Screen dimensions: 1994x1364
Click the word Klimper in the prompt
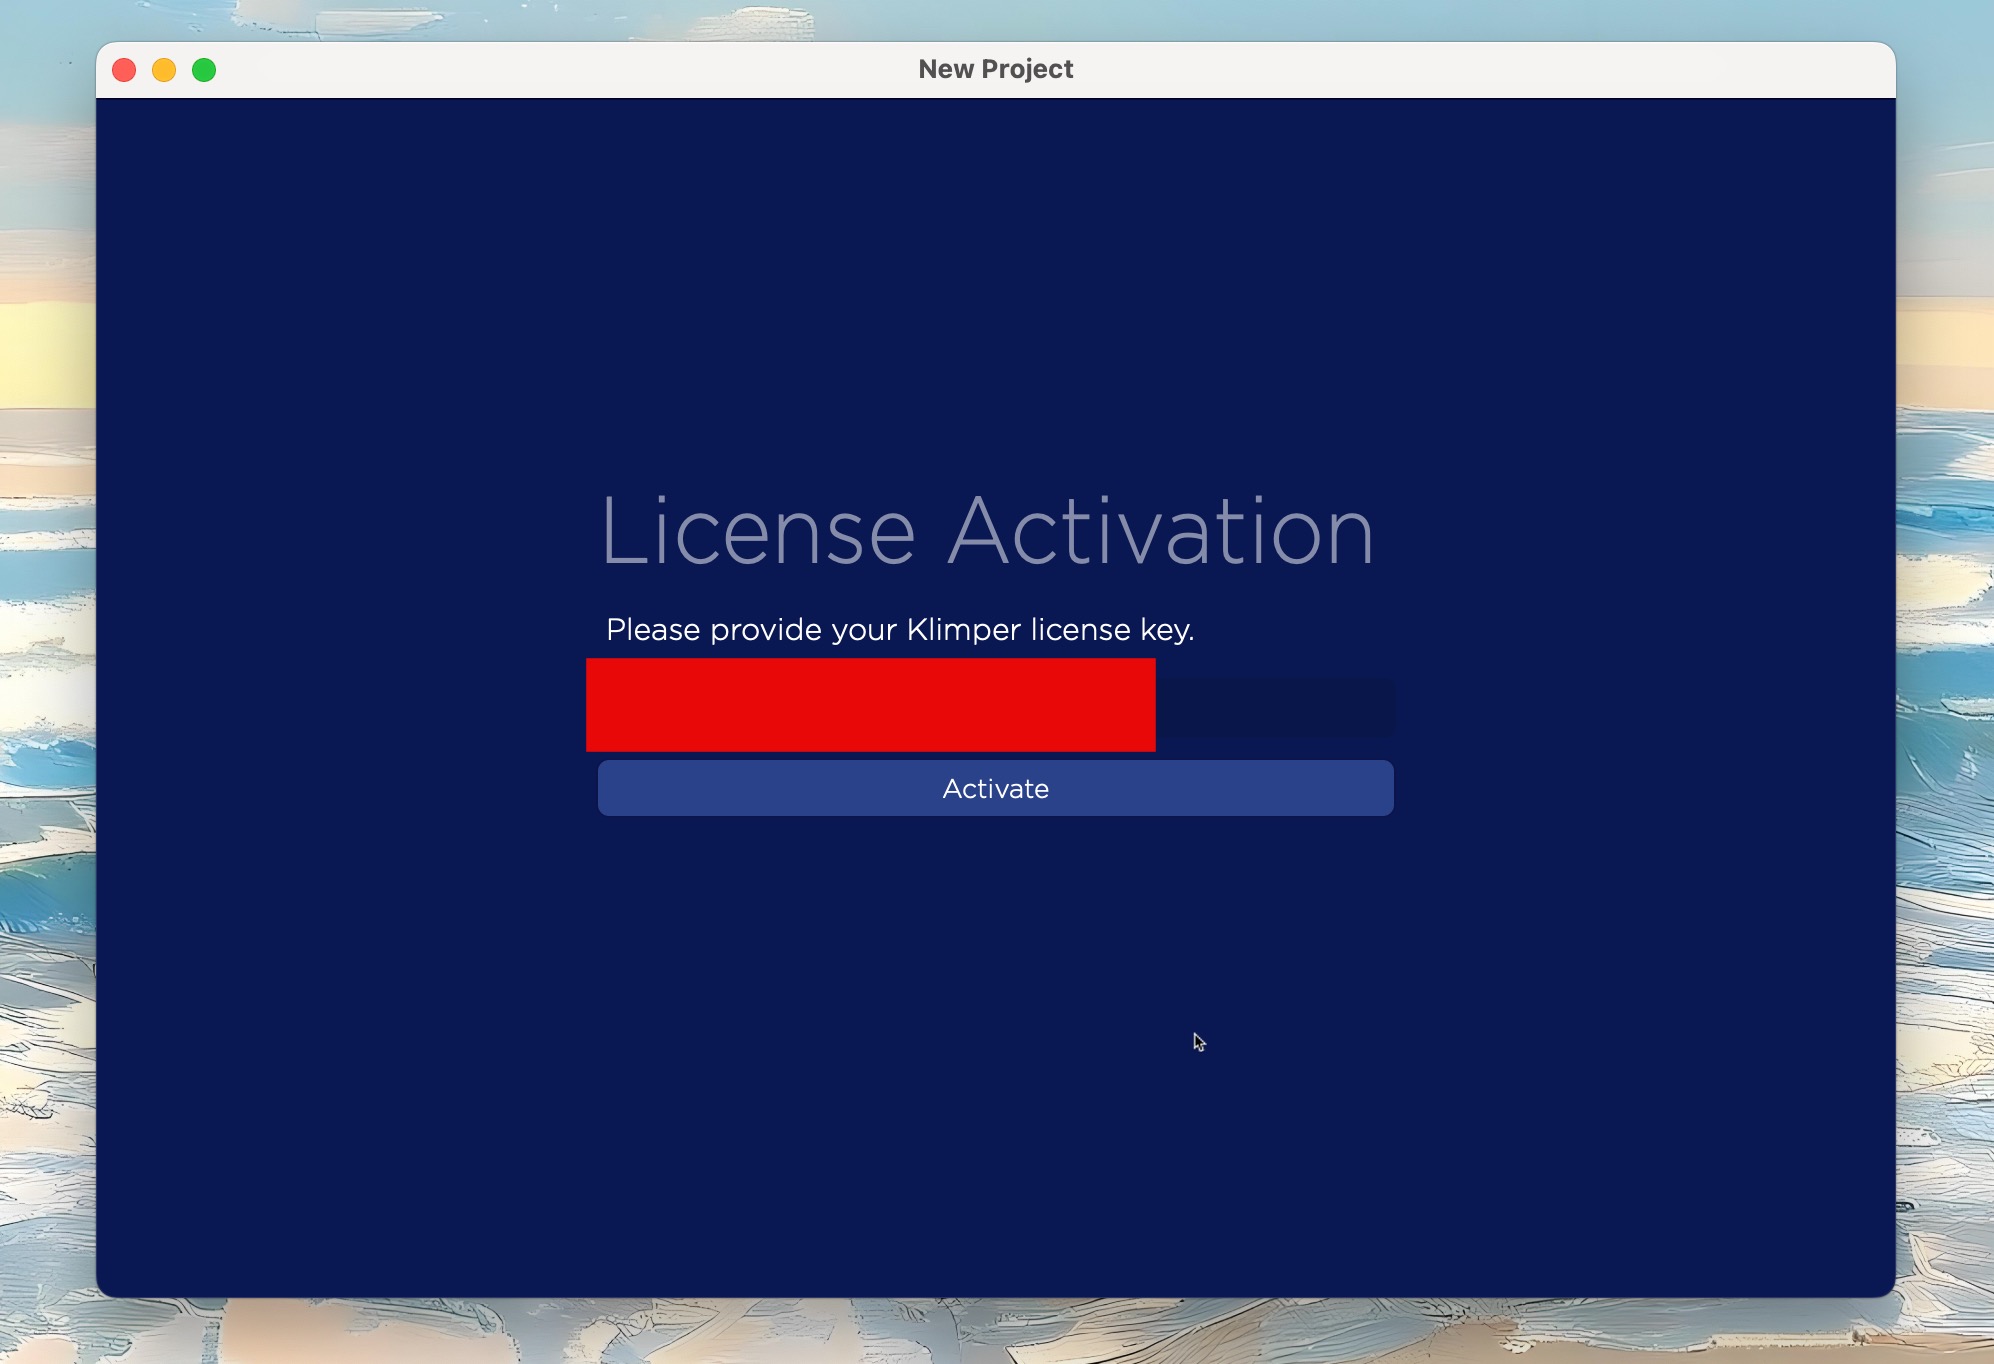(963, 630)
